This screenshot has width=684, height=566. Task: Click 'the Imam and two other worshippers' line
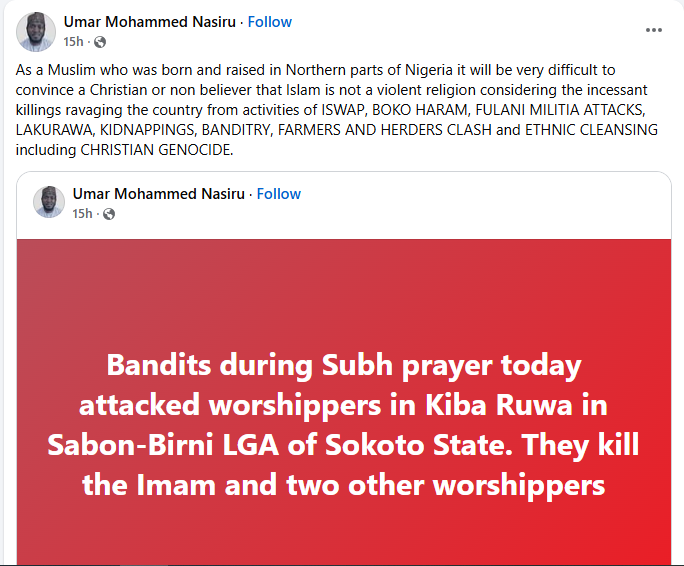point(343,485)
